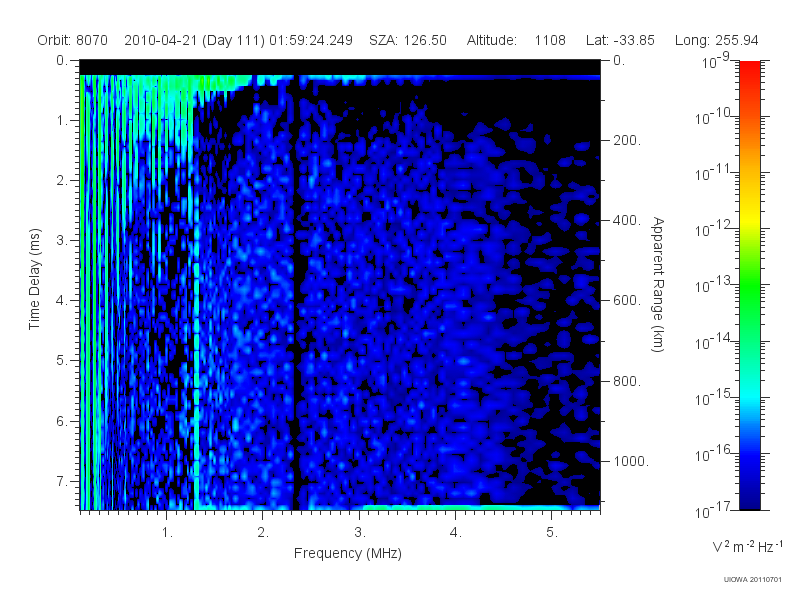Click the SZA: 126.50 value
The height and width of the screenshot is (600, 800).
(408, 40)
